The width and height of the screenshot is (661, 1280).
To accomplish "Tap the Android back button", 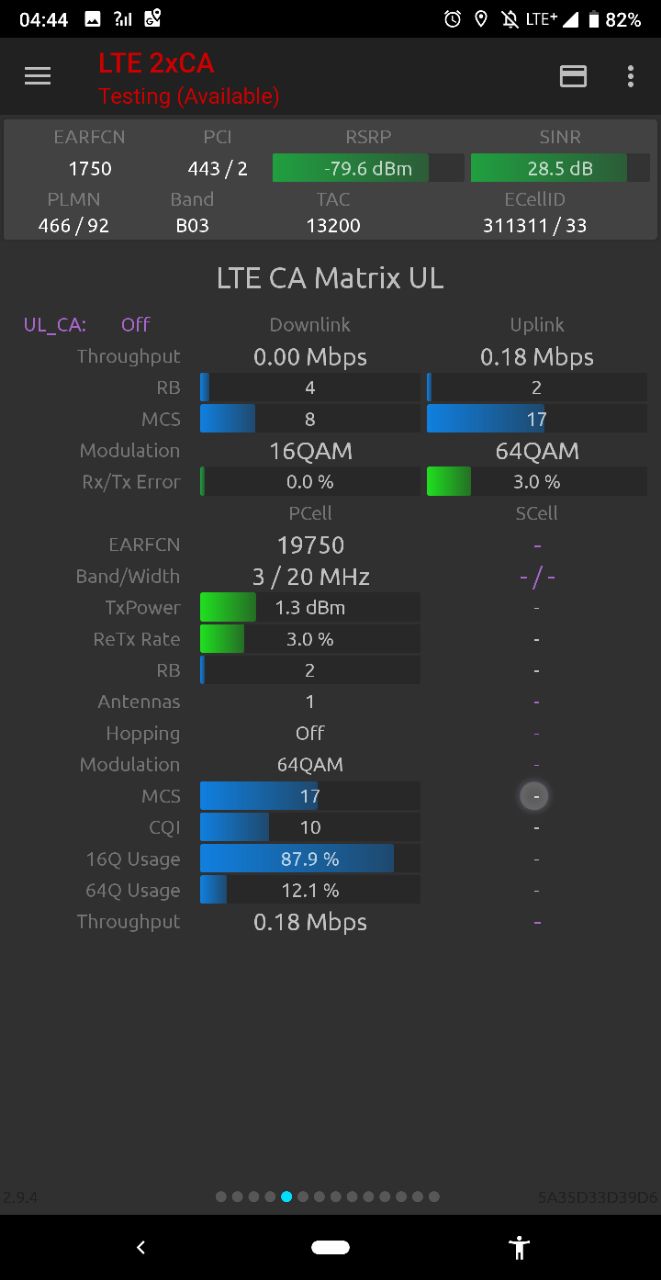I will [141, 1247].
